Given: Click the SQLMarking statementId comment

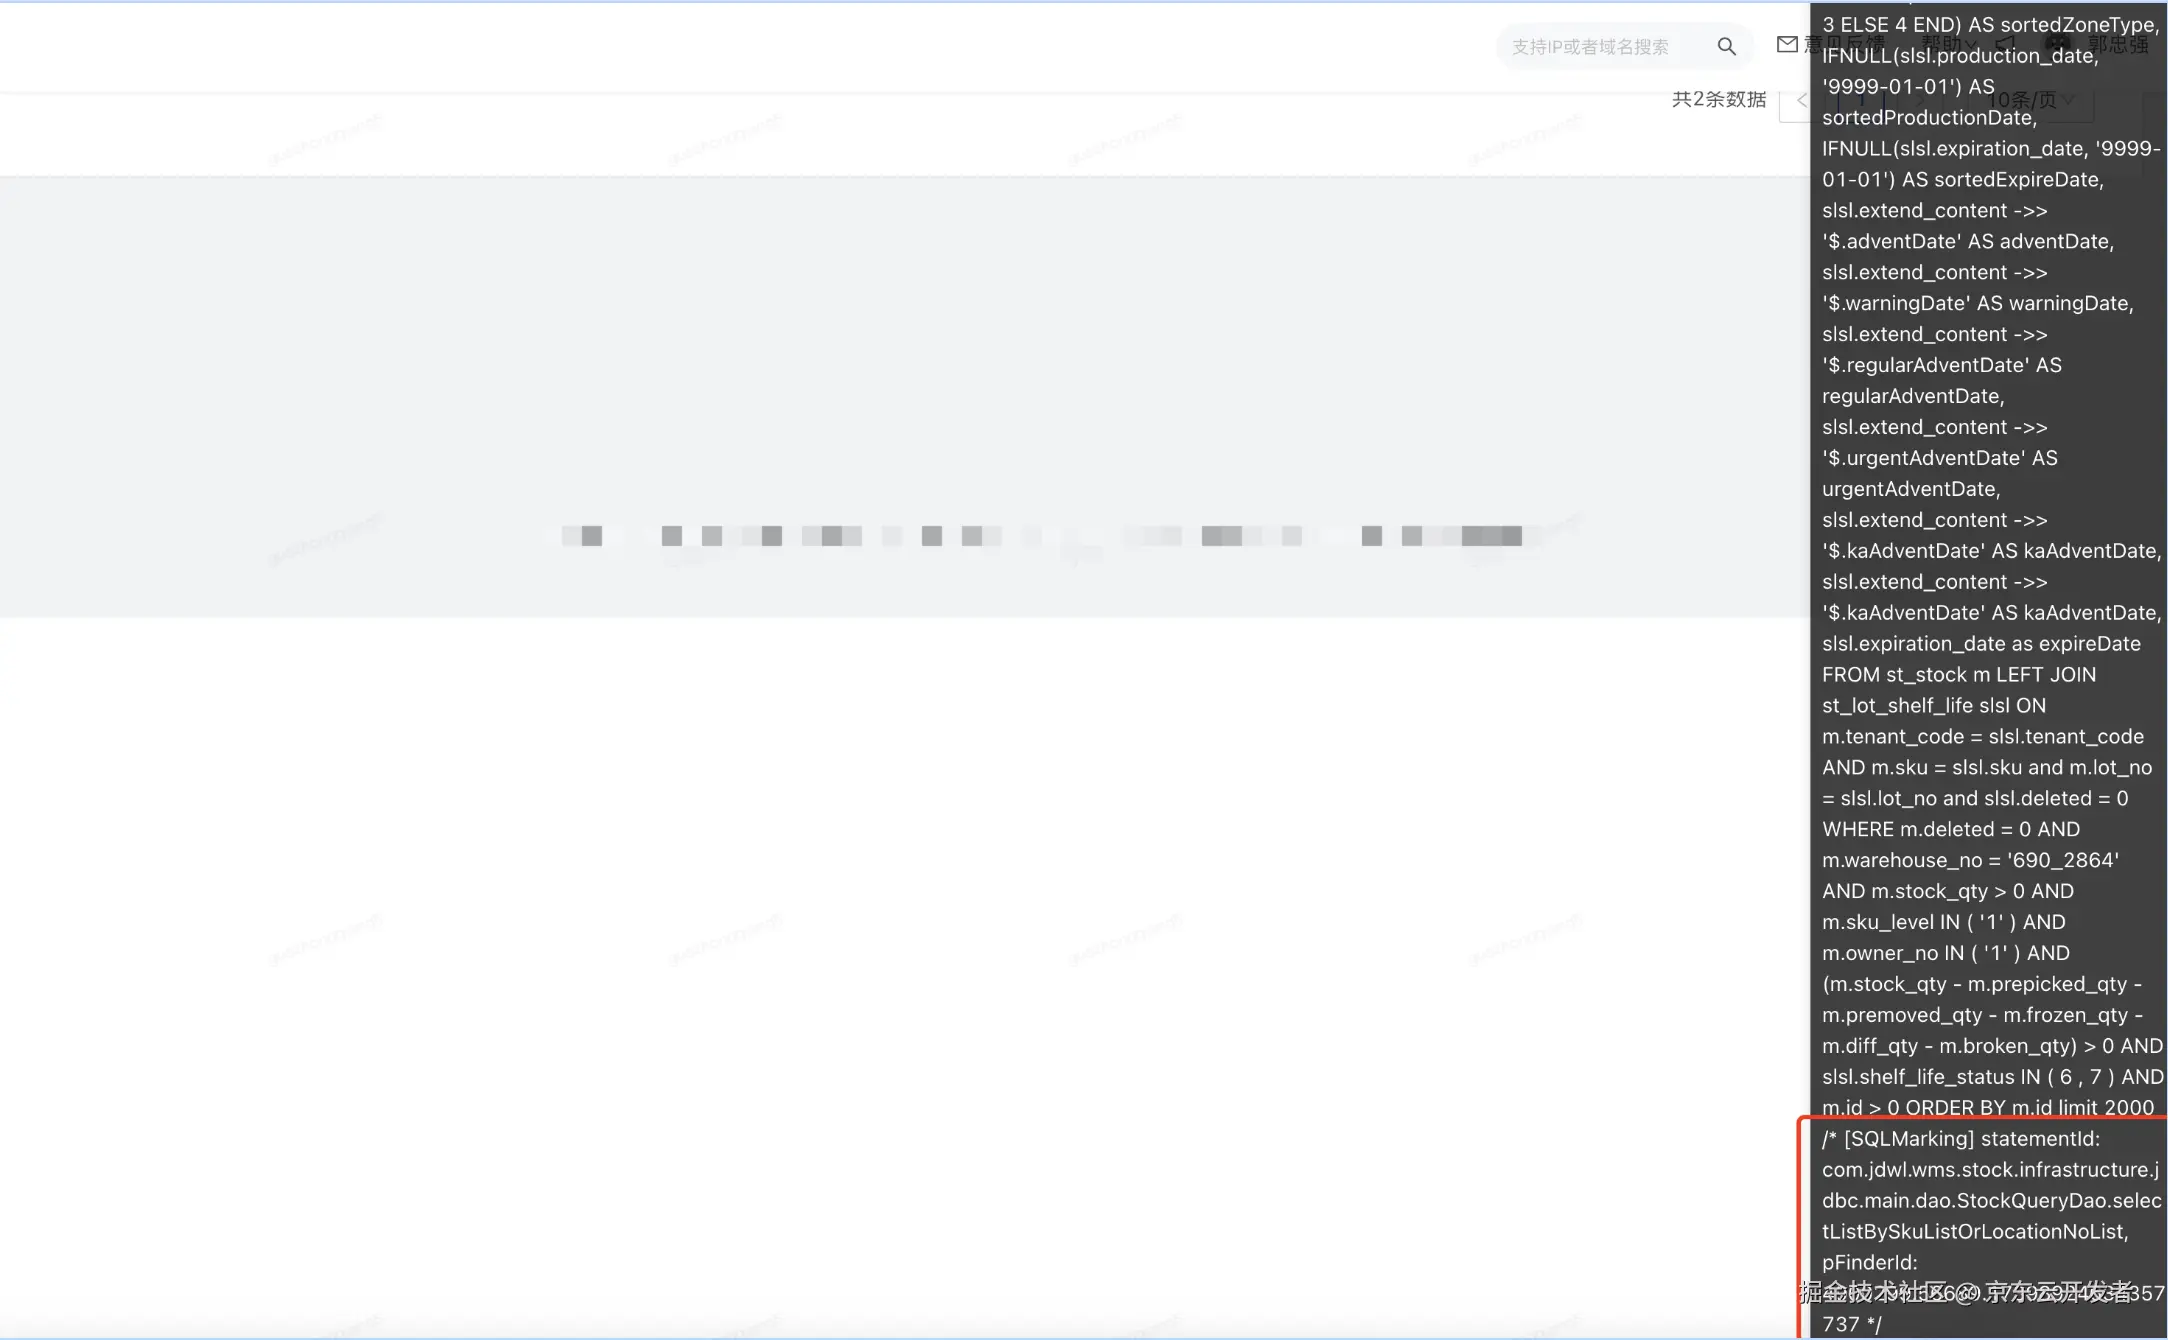Looking at the screenshot, I should [x=1960, y=1139].
